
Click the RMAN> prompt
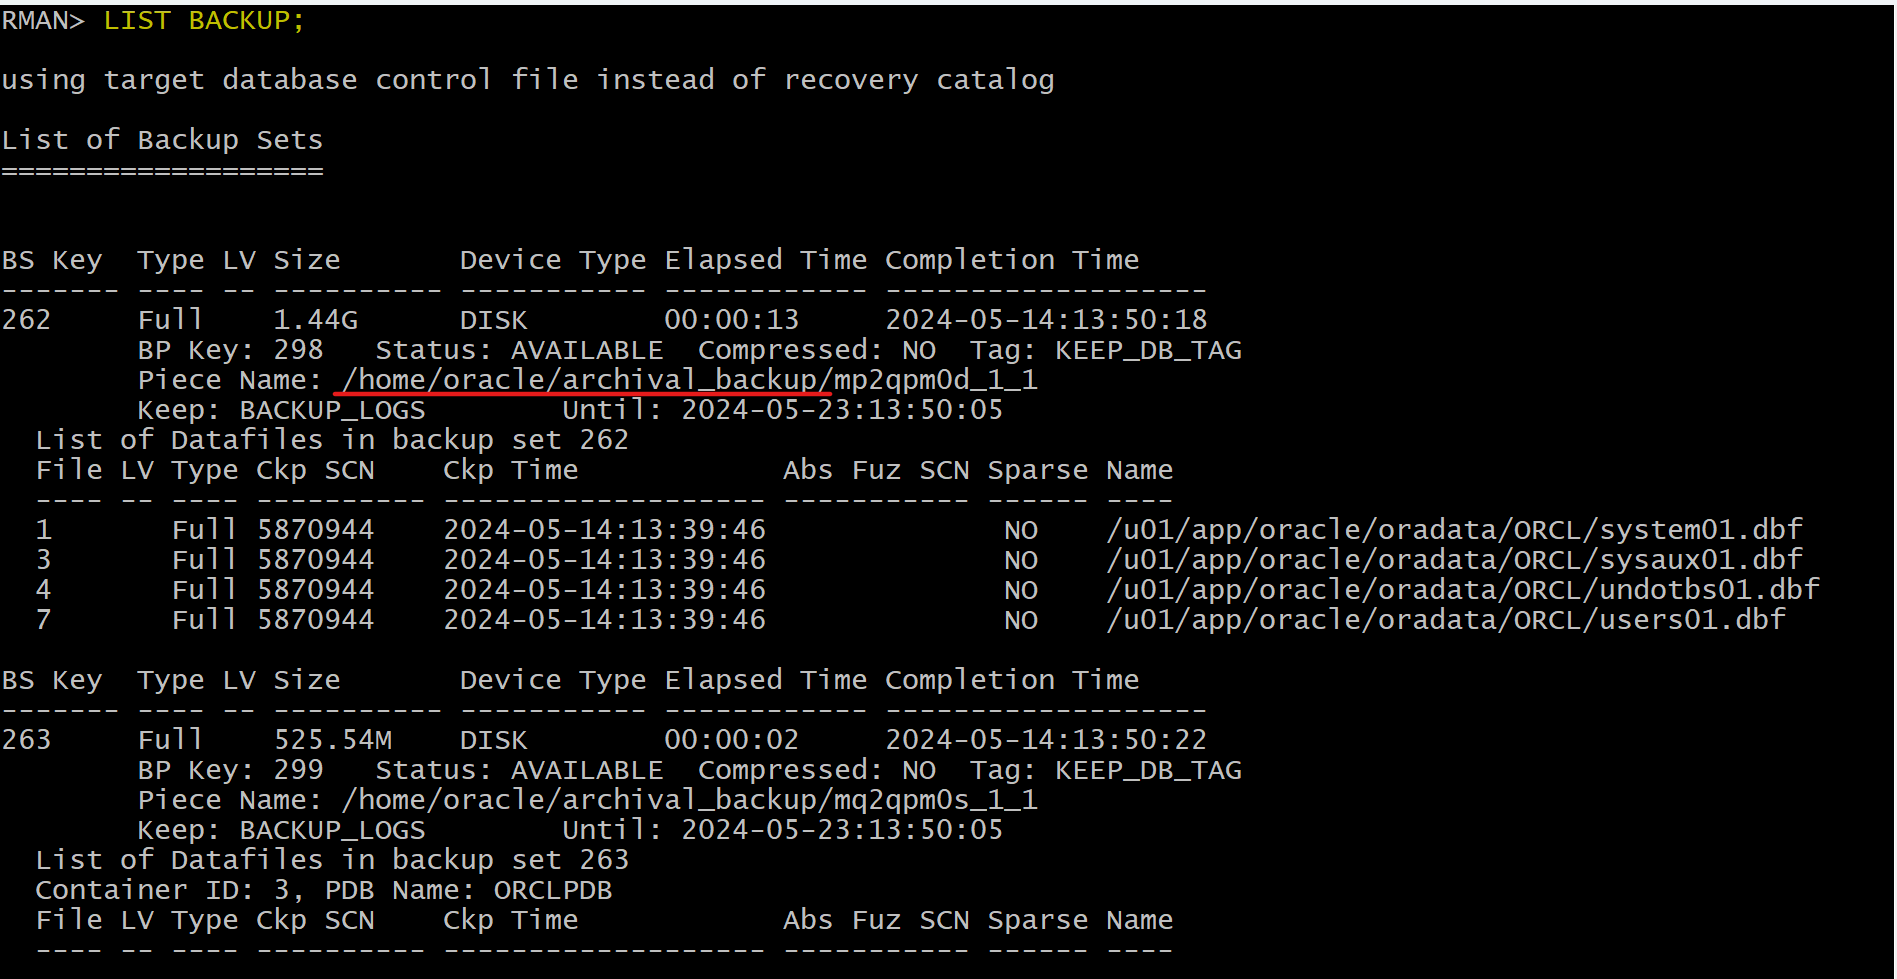click(43, 20)
